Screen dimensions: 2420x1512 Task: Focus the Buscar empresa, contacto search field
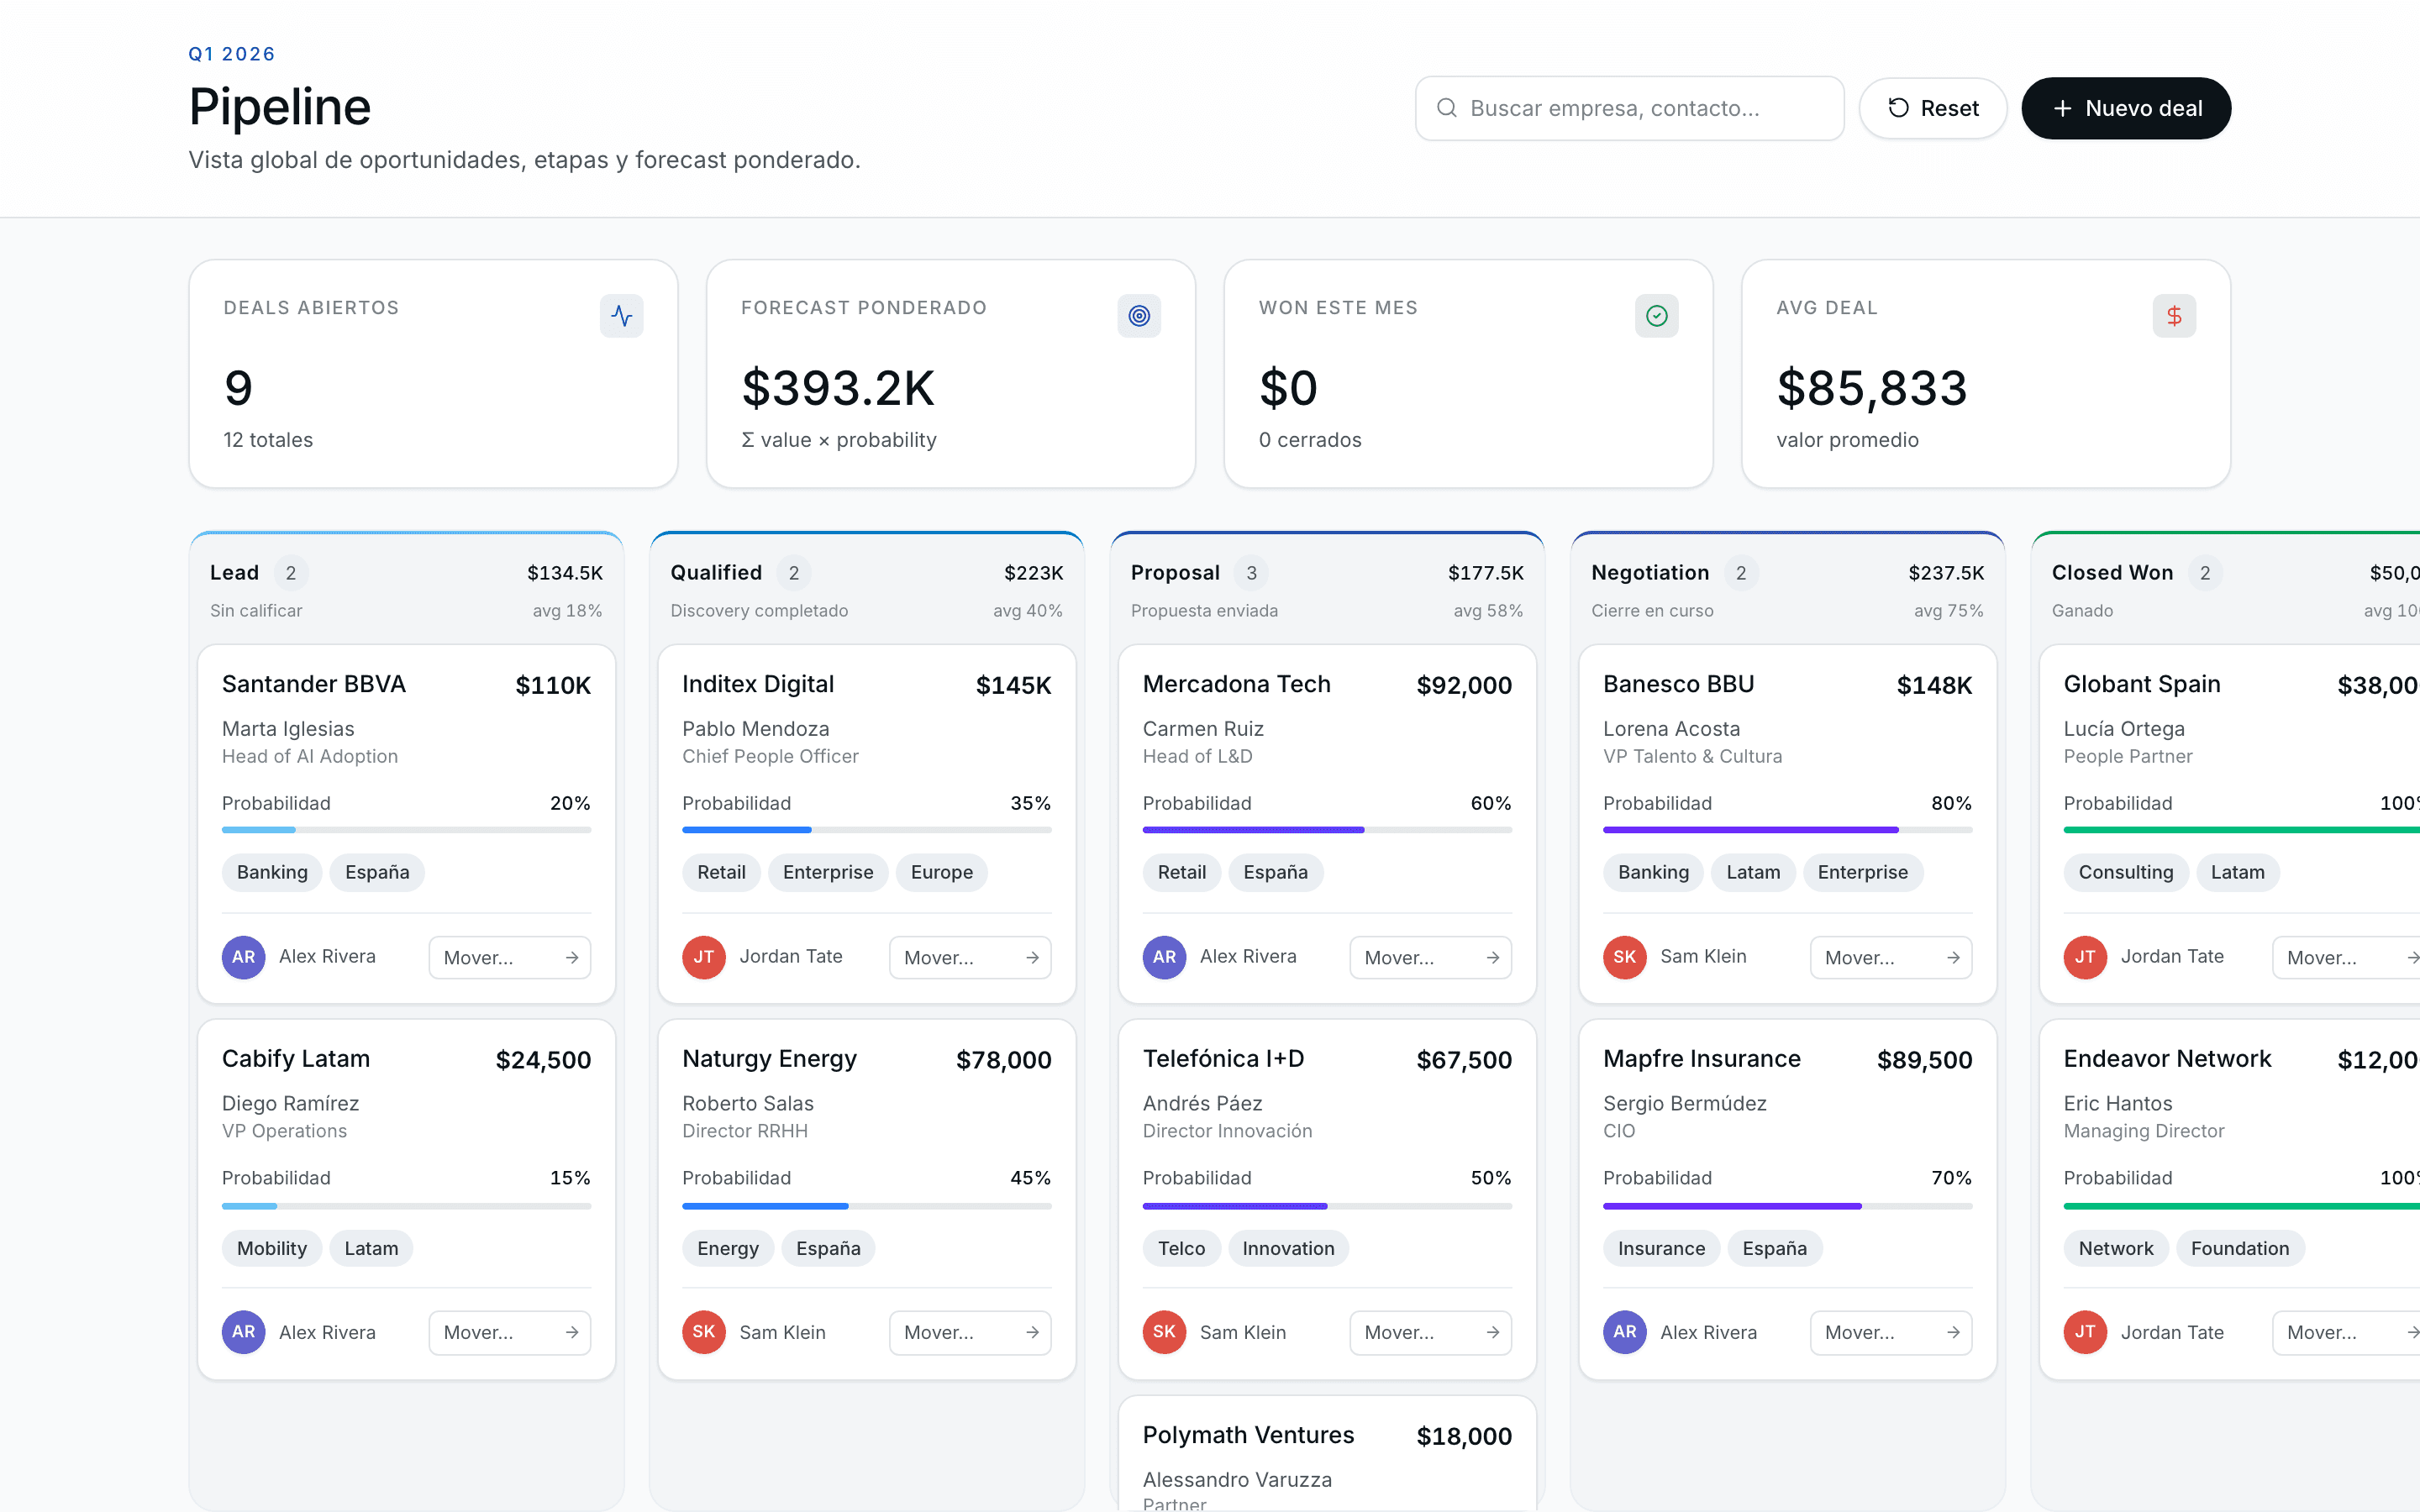coord(1630,108)
